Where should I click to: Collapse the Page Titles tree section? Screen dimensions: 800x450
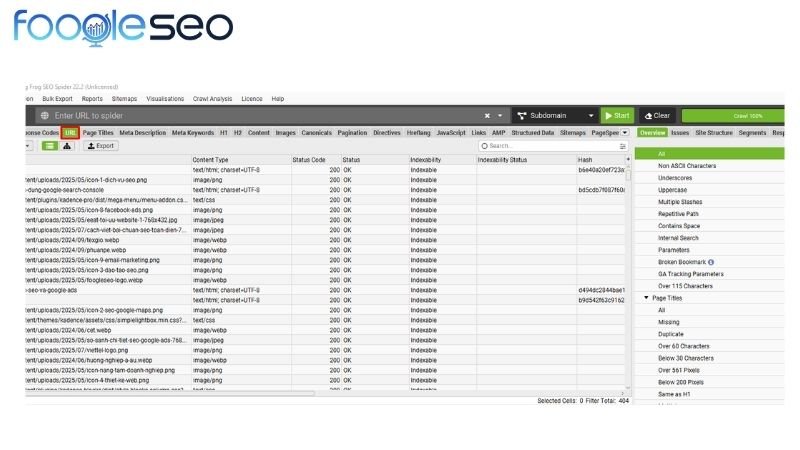point(646,298)
